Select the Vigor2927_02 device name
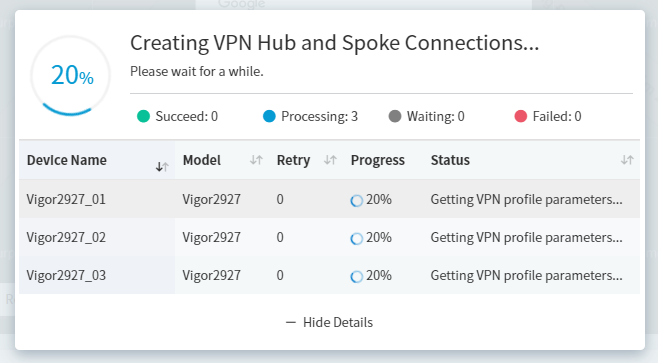Screen dimensions: 658x363 (66, 238)
